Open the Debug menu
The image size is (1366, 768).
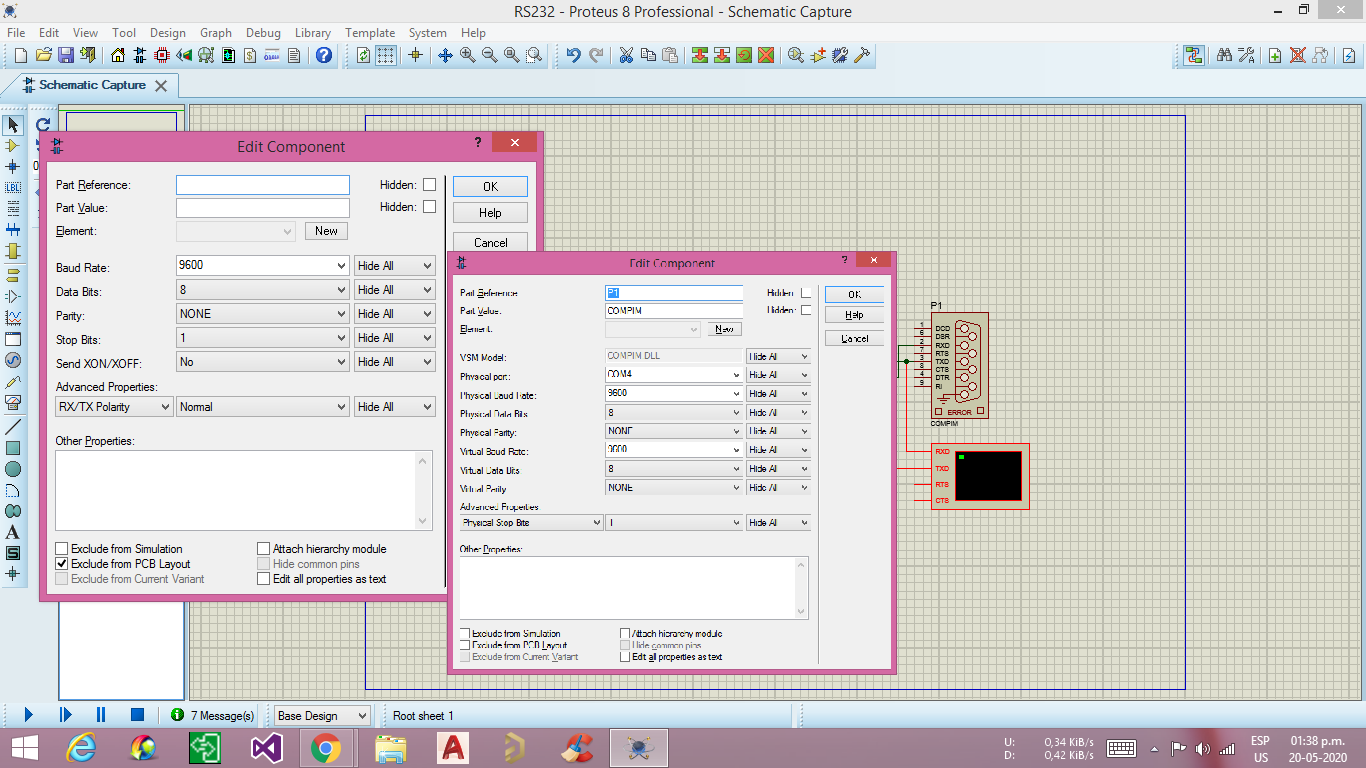point(263,33)
